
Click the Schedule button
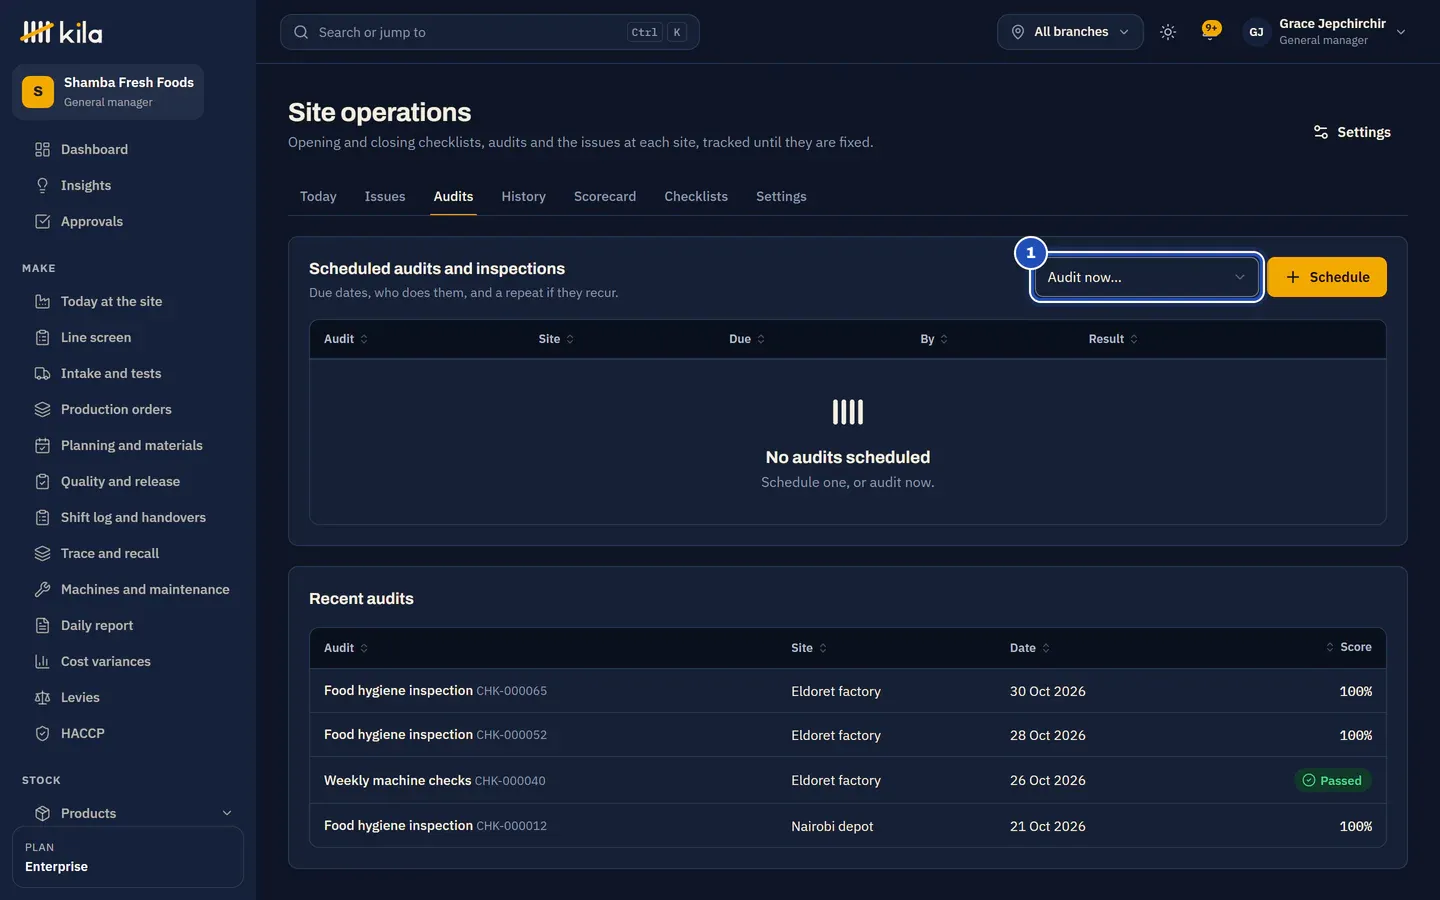click(x=1327, y=277)
